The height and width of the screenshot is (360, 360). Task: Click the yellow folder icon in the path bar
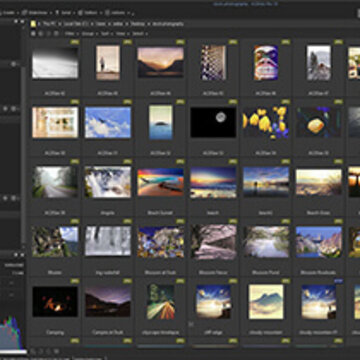[x=33, y=24]
